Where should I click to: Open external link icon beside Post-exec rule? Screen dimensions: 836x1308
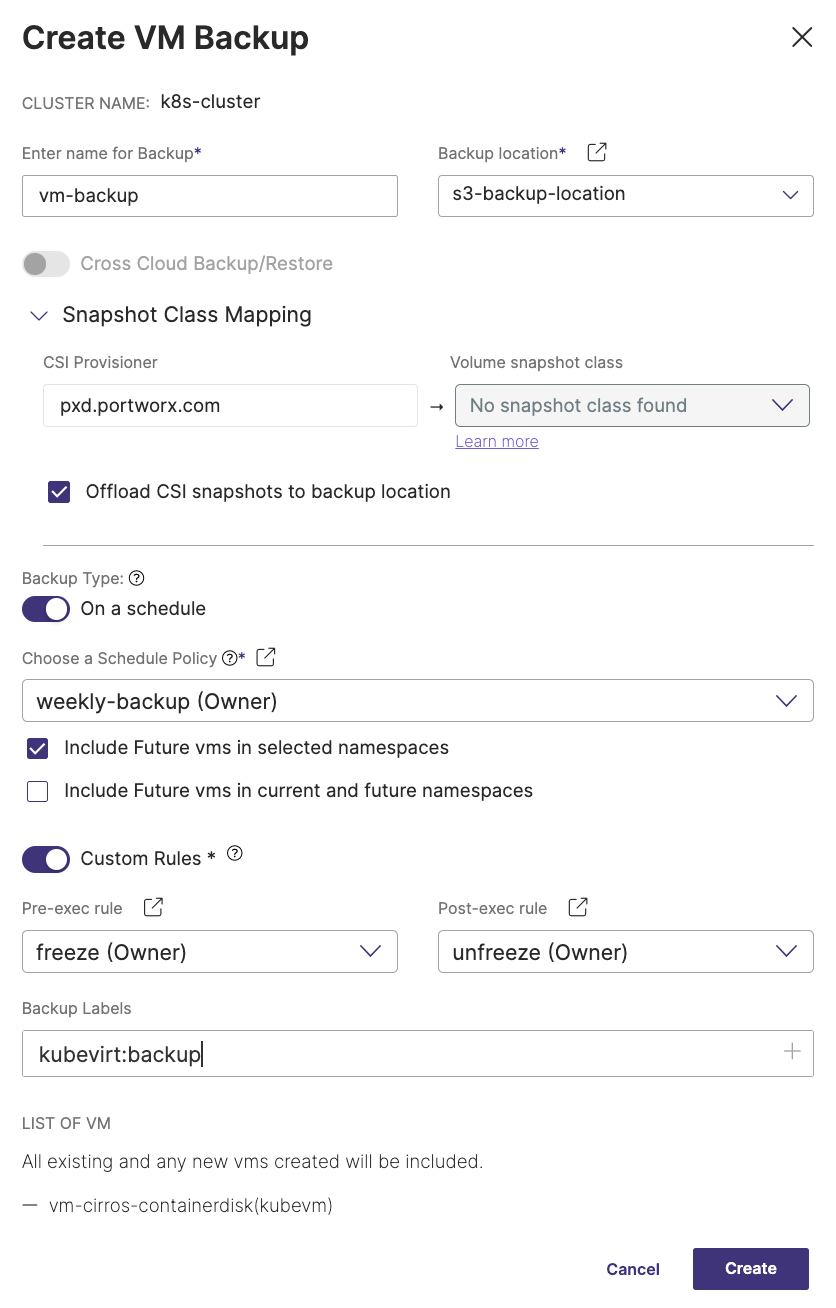click(578, 907)
